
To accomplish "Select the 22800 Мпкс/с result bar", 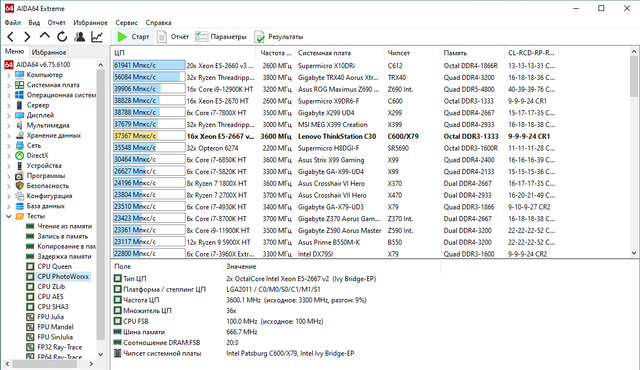I will (x=149, y=254).
